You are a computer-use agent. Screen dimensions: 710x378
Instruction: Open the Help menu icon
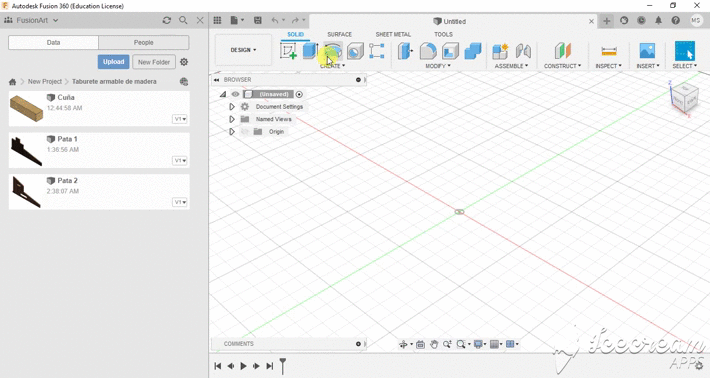click(676, 20)
